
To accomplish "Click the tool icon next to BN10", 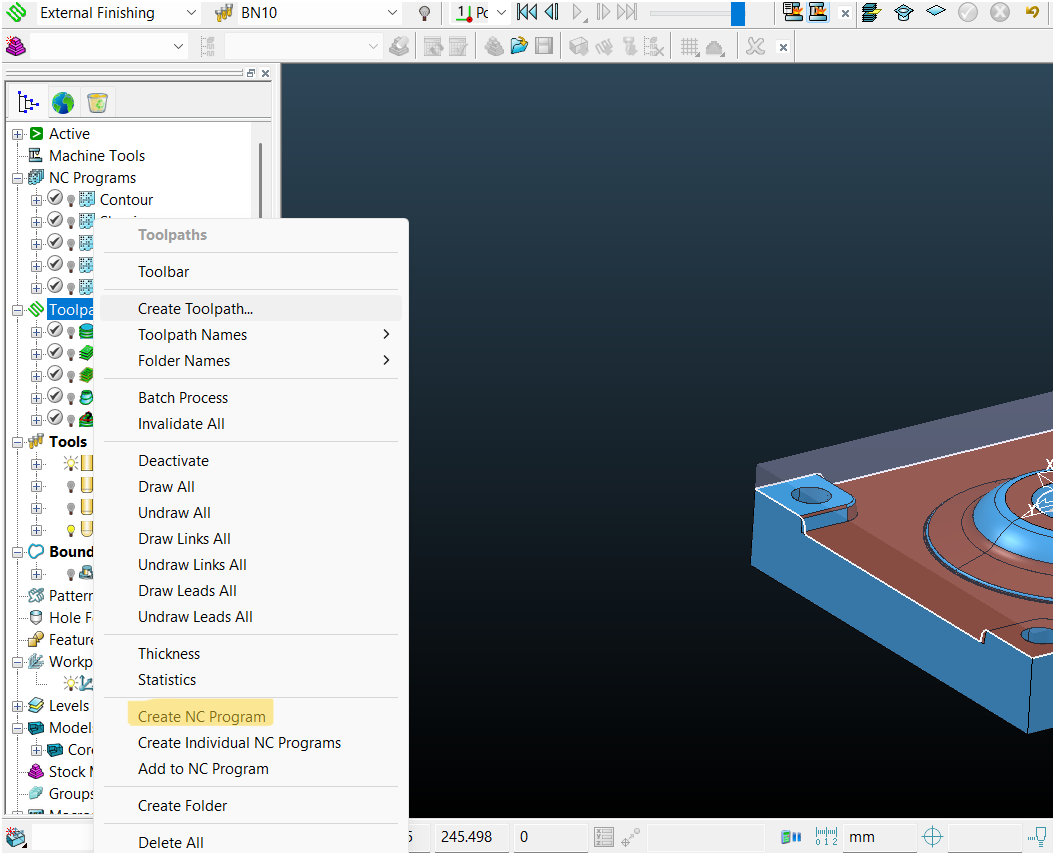I will click(224, 13).
